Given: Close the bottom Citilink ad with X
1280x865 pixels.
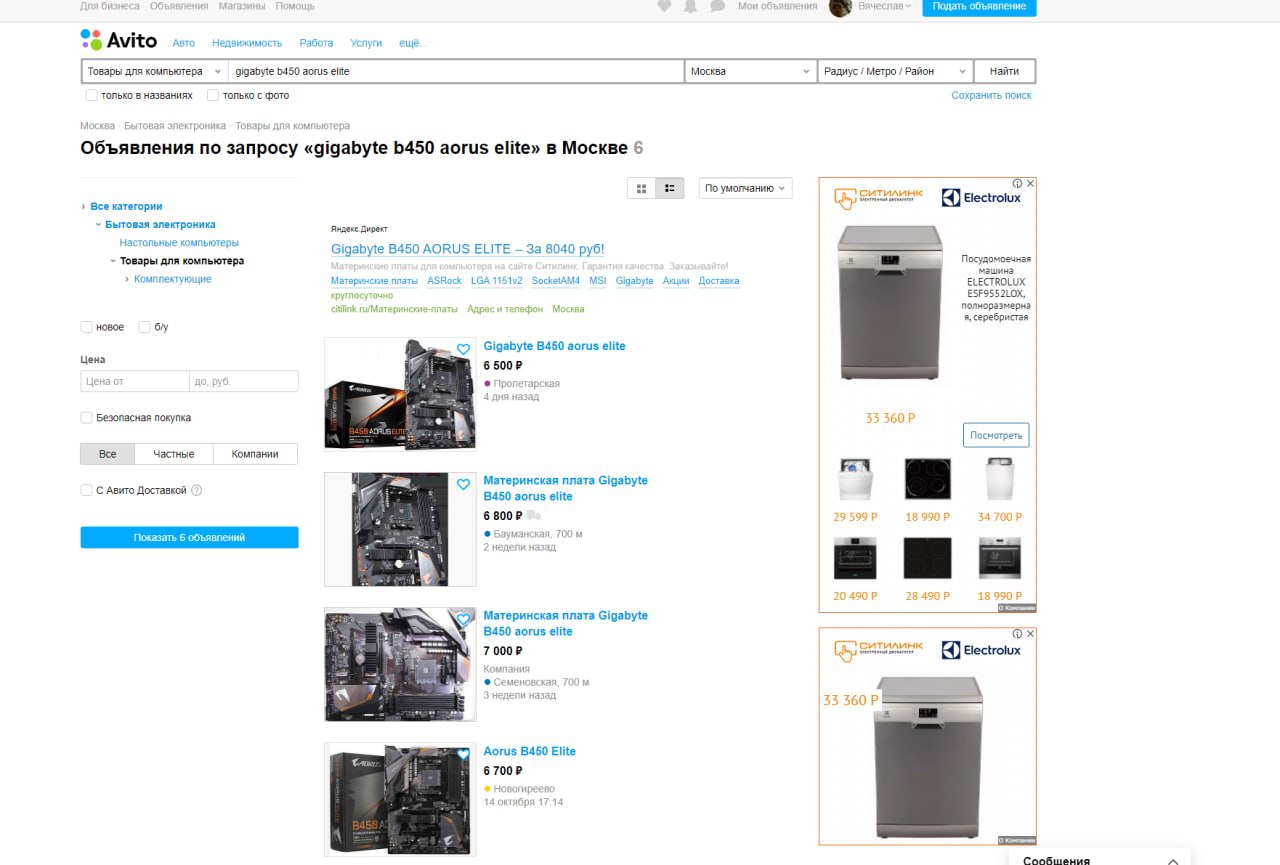Looking at the screenshot, I should pos(1030,634).
